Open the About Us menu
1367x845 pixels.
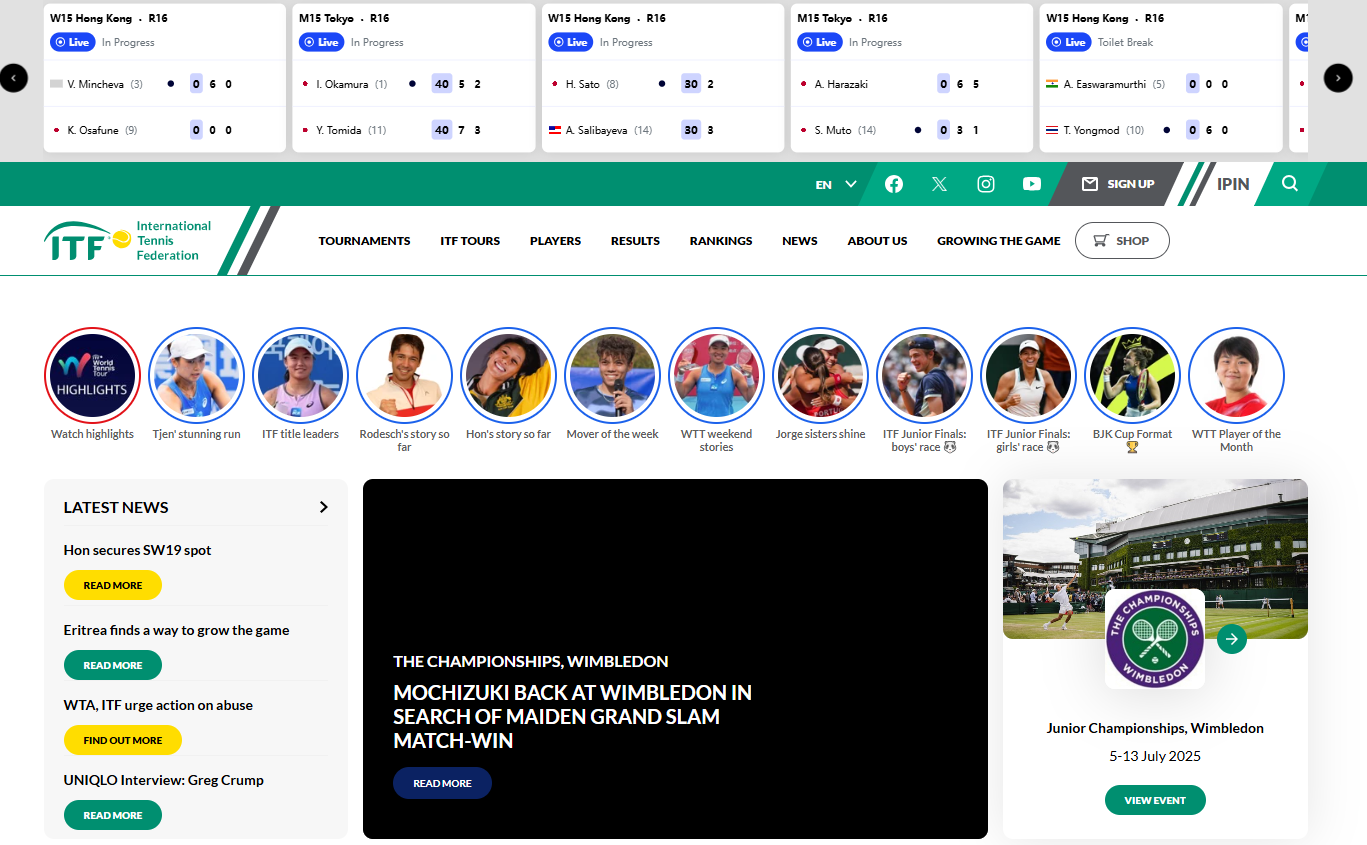877,241
